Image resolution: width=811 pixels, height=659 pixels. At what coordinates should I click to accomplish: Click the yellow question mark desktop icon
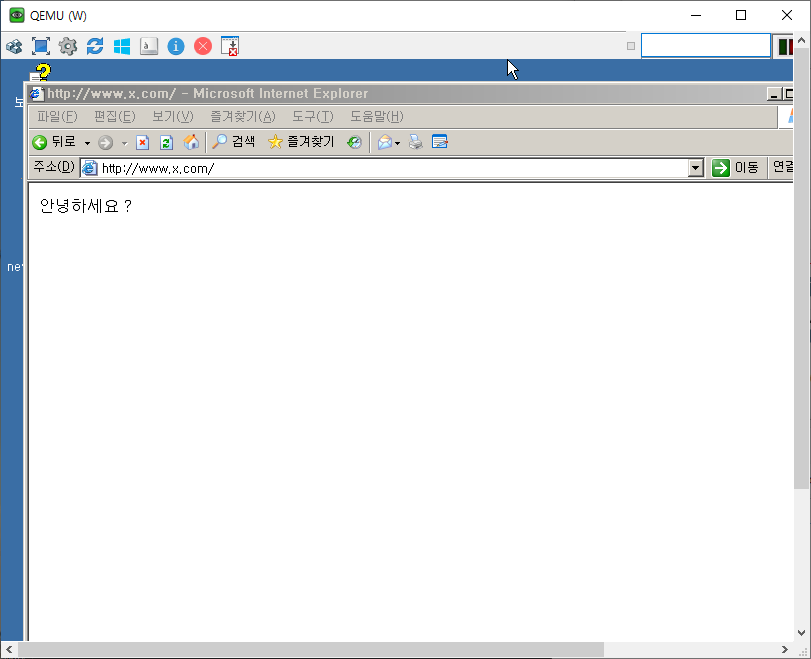42,71
